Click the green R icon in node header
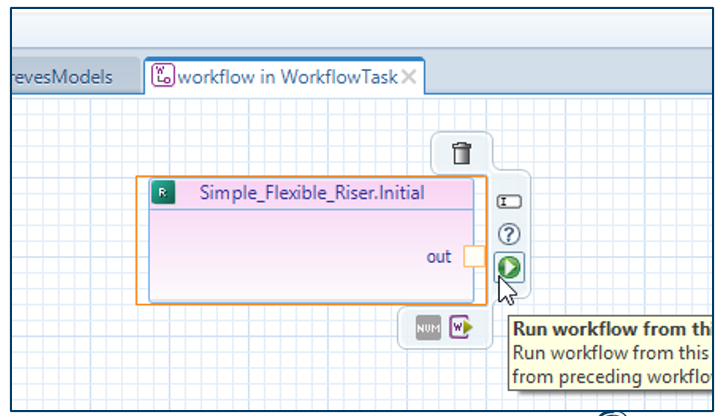The width and height of the screenshot is (717, 416). [163, 193]
